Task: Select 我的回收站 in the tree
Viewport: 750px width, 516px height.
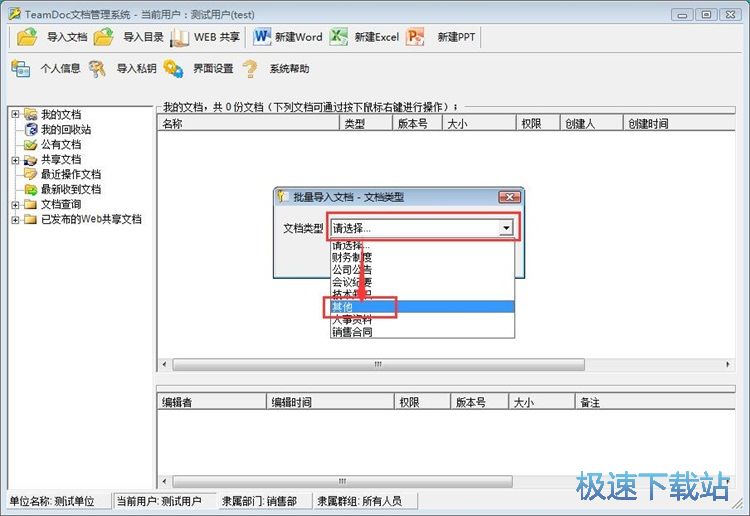Action: click(x=66, y=130)
